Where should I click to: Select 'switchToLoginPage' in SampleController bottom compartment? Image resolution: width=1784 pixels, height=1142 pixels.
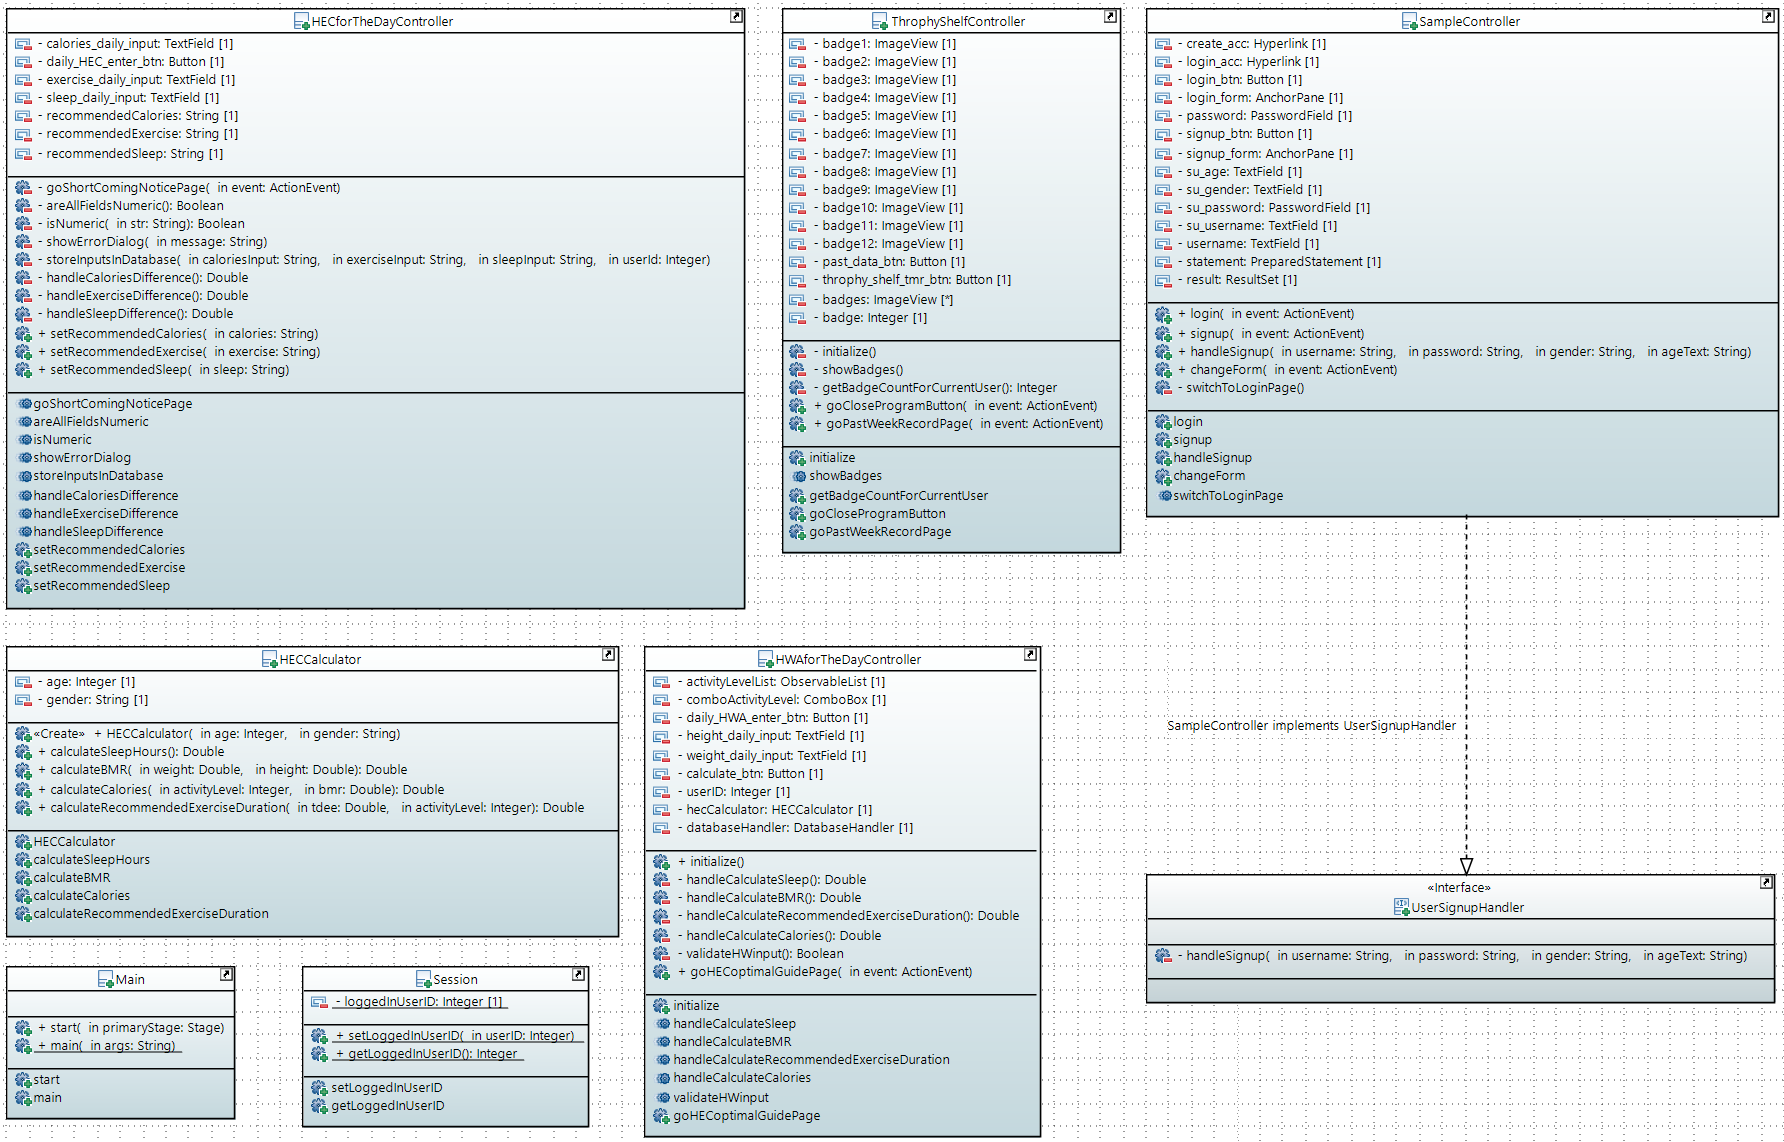pyautogui.click(x=1228, y=496)
